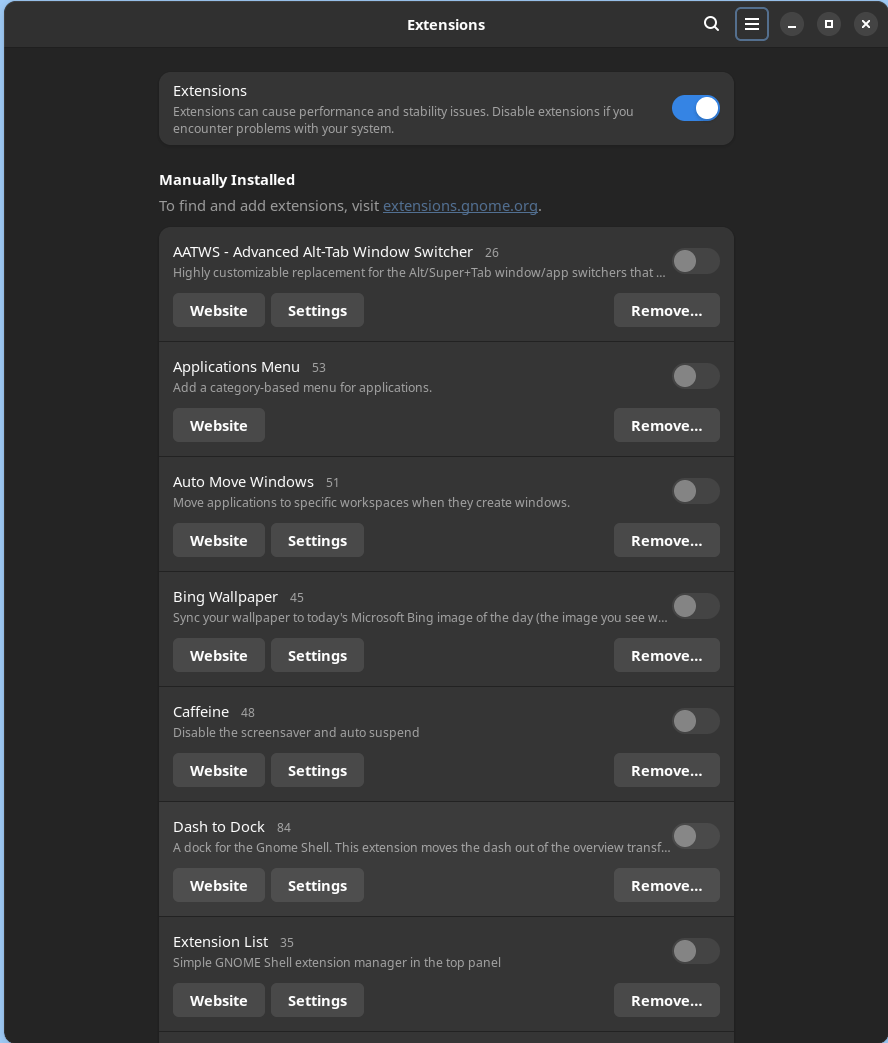This screenshot has height=1043, width=888.
Task: Disable all extensions with the master switch
Action: click(x=696, y=107)
